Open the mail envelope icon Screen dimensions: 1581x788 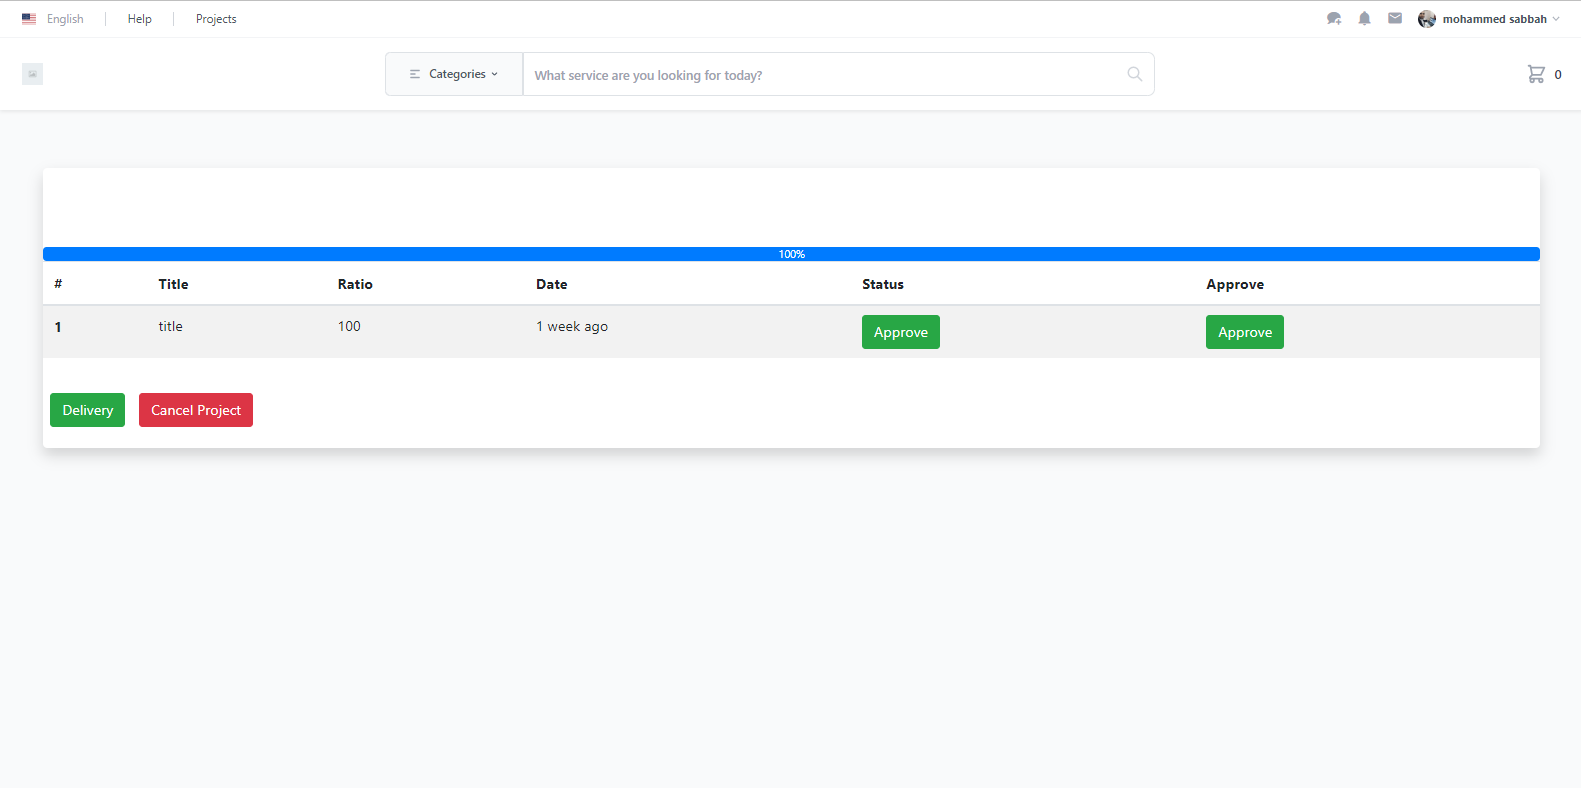point(1395,19)
